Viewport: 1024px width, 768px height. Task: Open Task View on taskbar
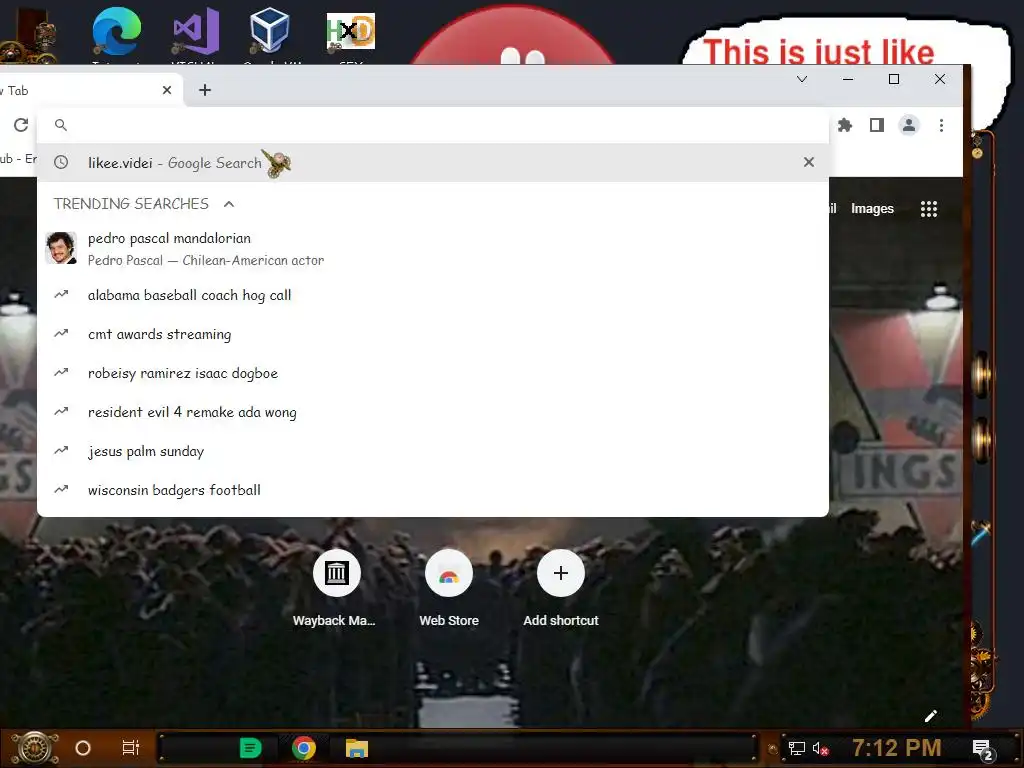tap(131, 748)
